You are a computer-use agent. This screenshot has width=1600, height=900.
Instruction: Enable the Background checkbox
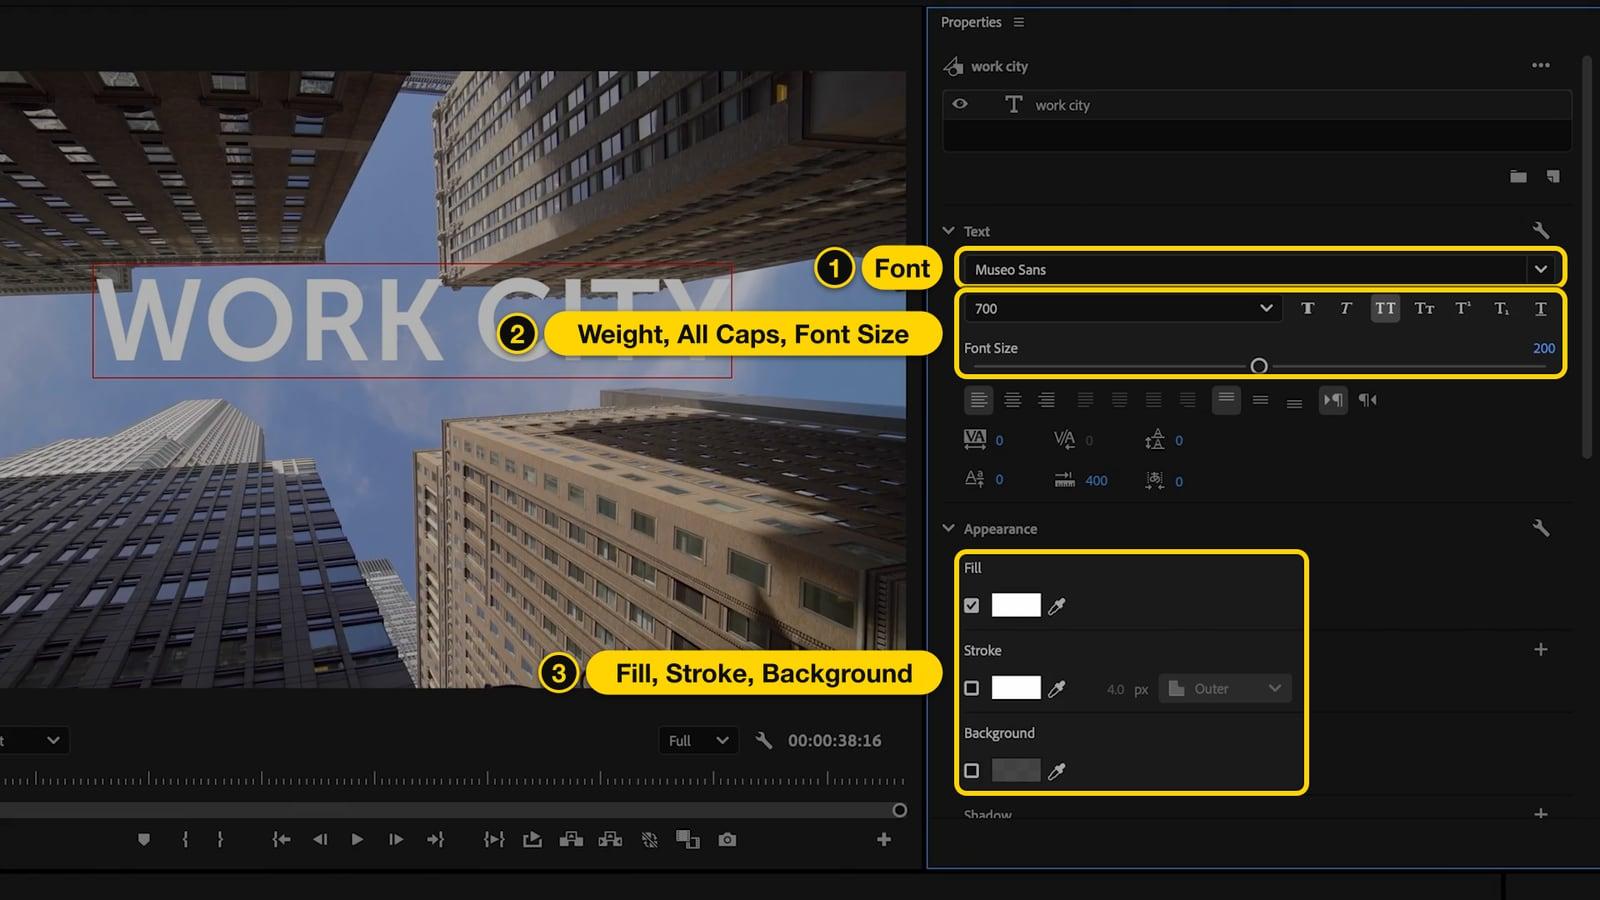click(x=972, y=771)
